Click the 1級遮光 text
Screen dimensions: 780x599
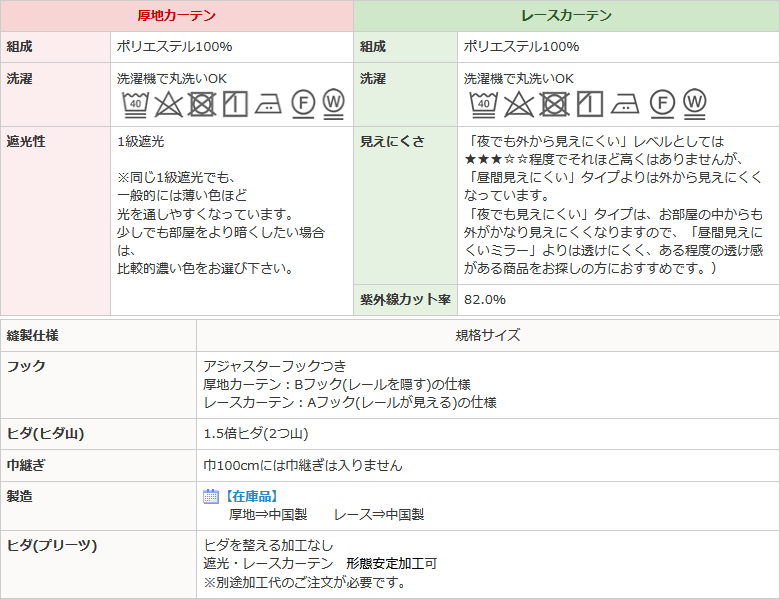tap(141, 142)
